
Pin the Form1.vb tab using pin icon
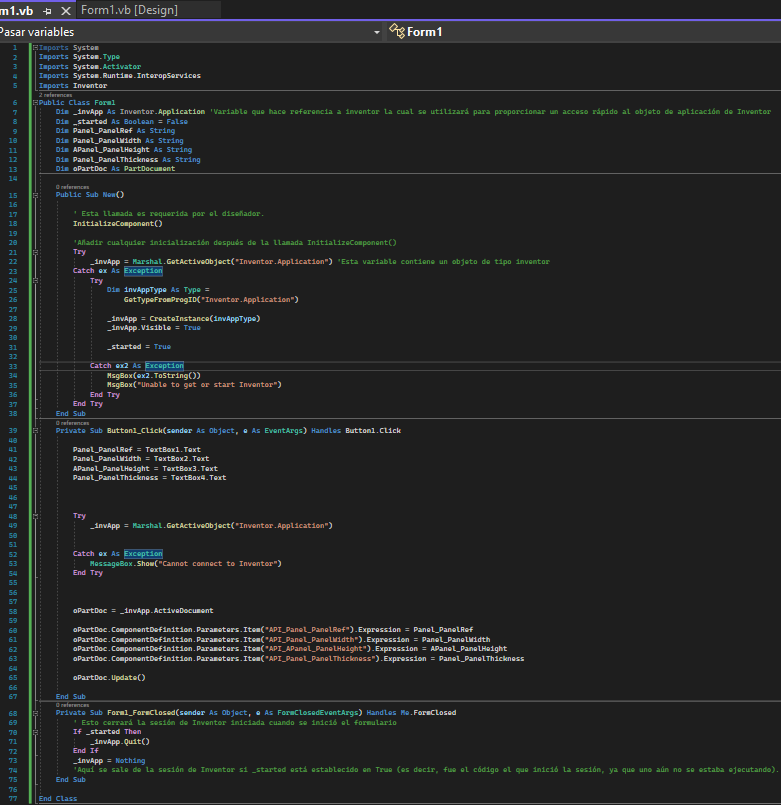pos(47,10)
